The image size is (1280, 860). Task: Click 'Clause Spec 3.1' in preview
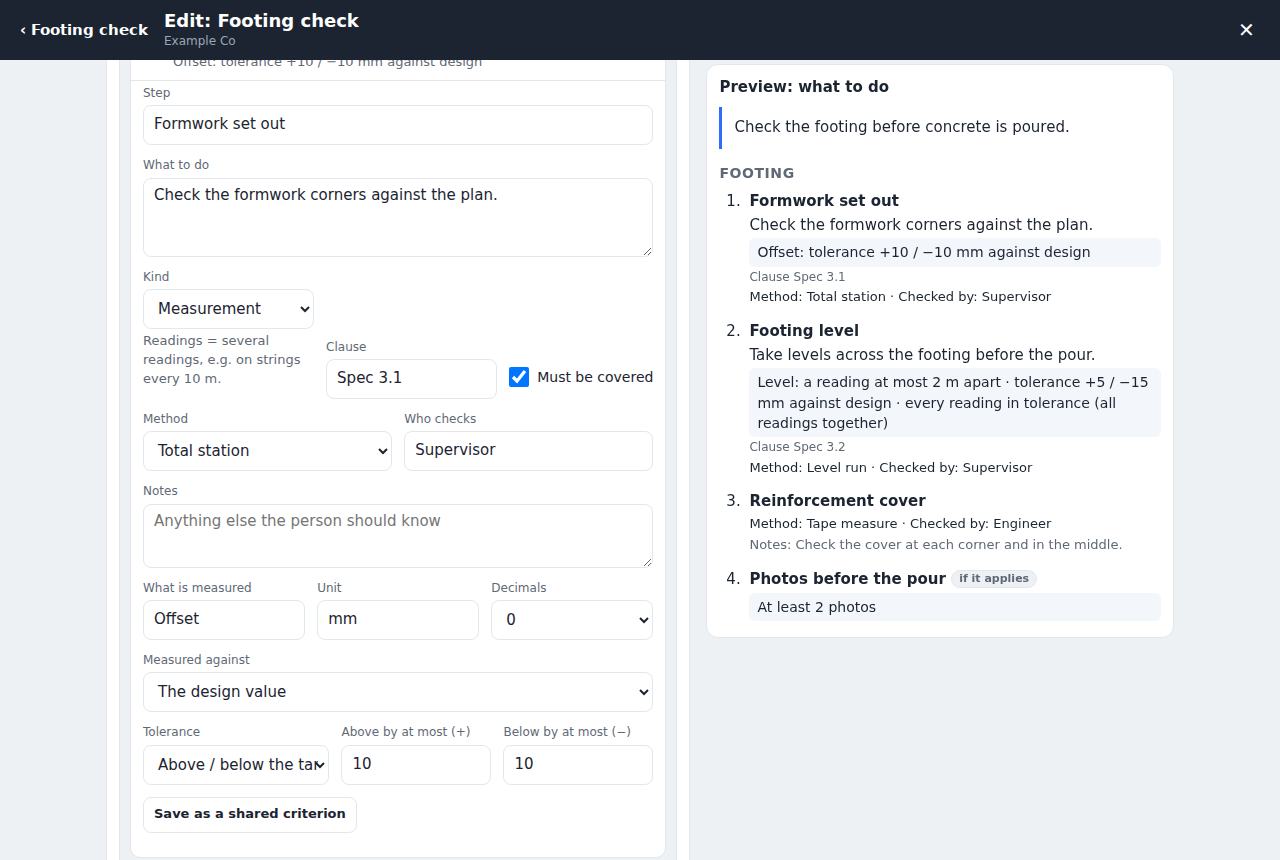(797, 277)
